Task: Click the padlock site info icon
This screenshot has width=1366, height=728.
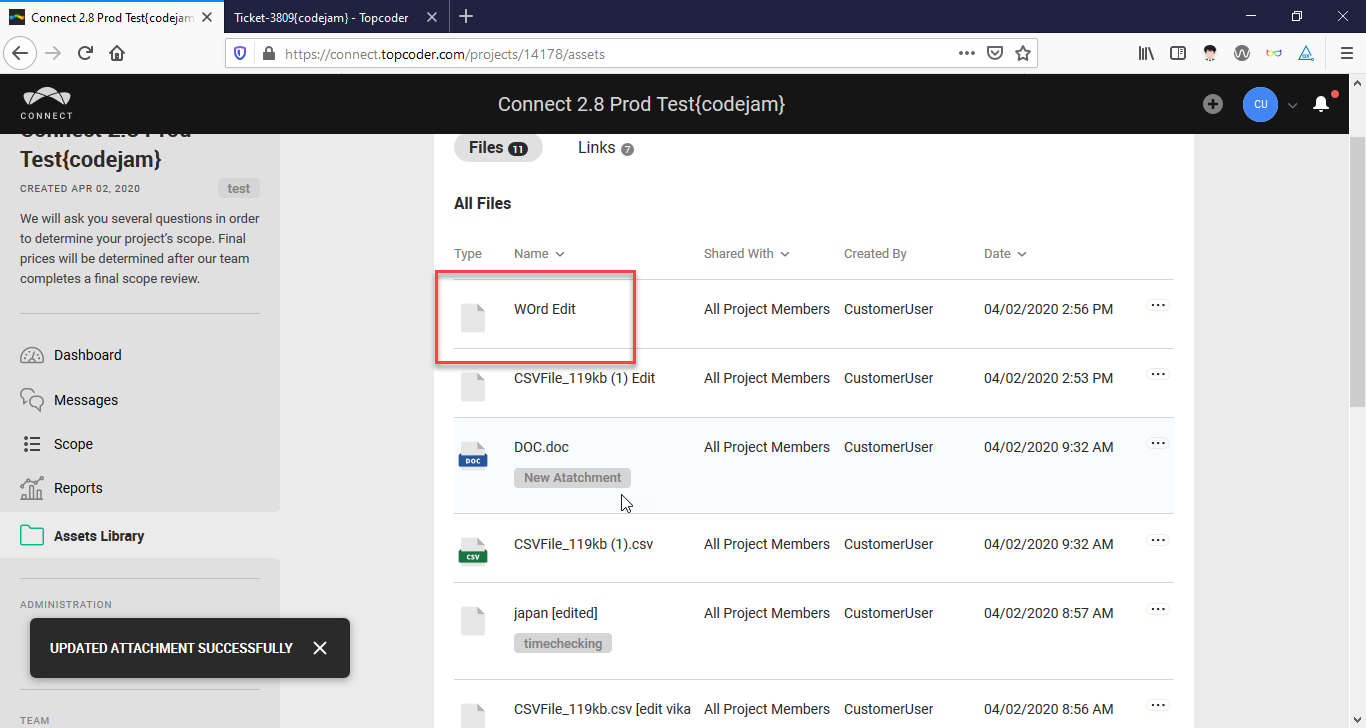Action: point(268,54)
